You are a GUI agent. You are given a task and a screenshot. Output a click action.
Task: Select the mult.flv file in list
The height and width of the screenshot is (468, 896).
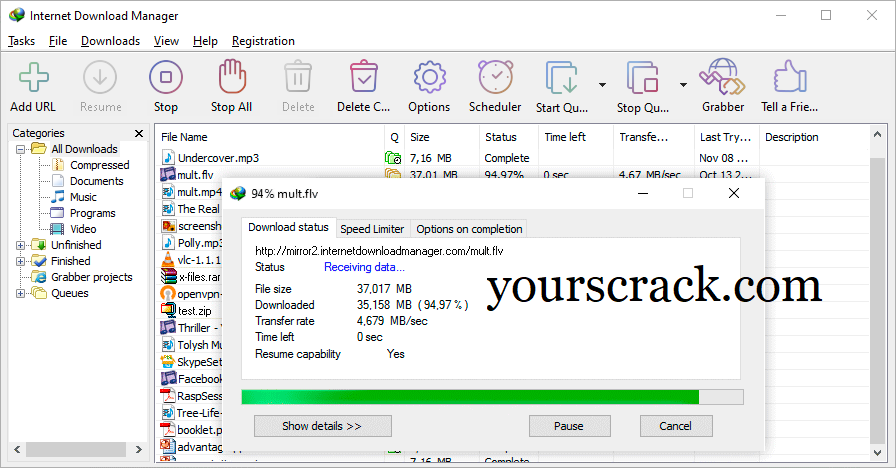point(195,175)
